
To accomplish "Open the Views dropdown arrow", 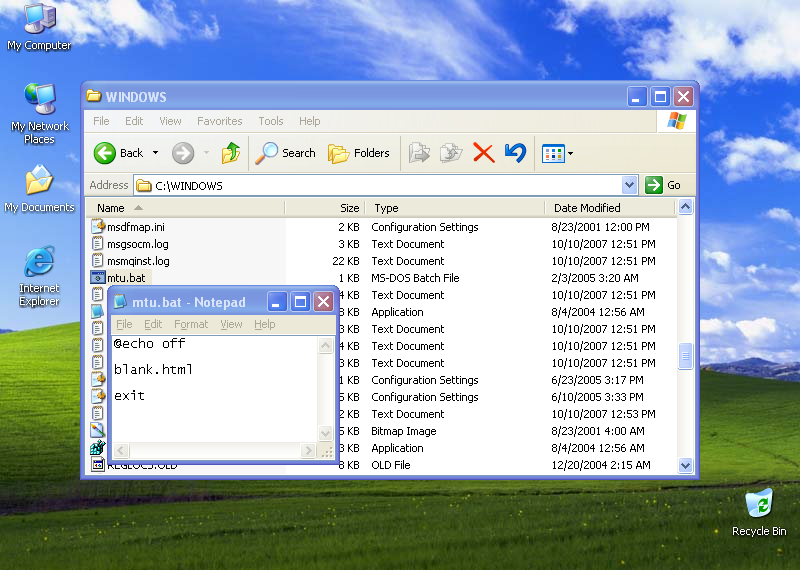I will tap(570, 153).
